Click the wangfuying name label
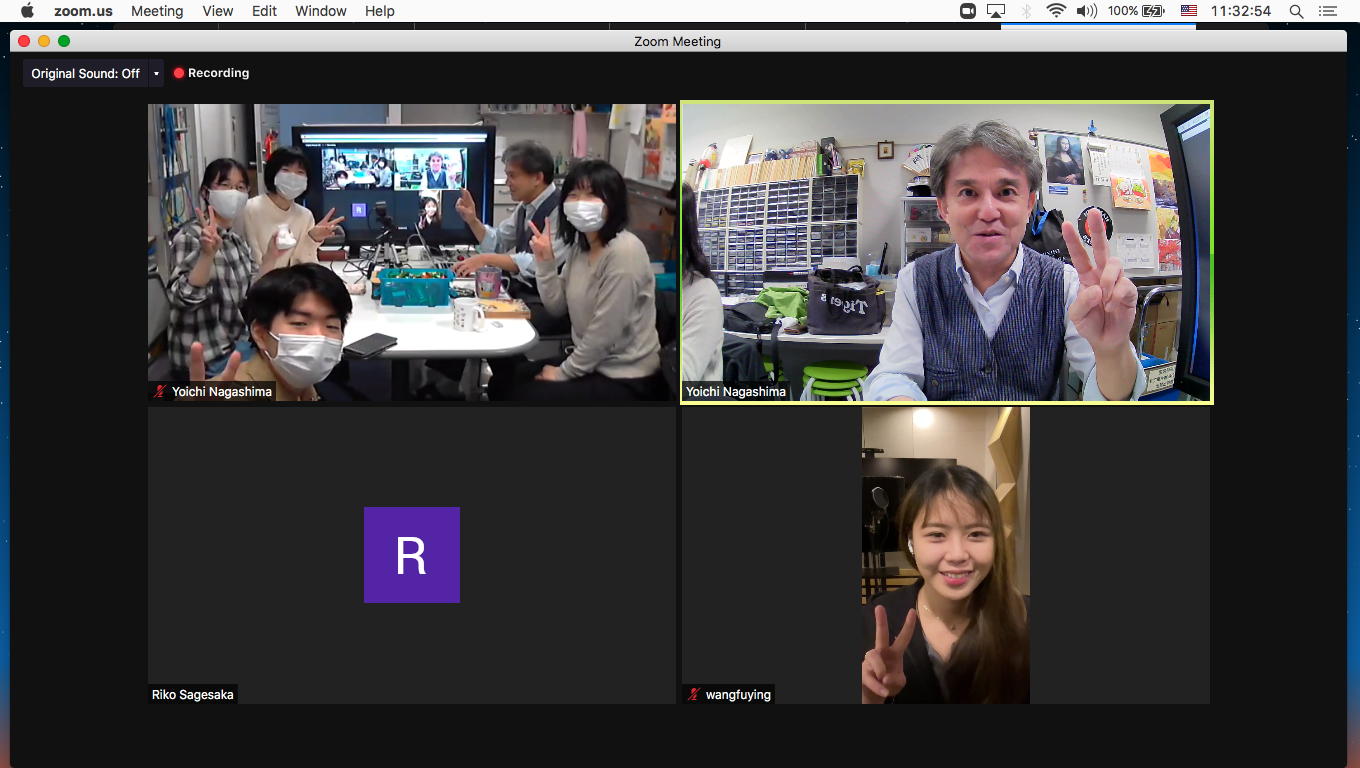The height and width of the screenshot is (768, 1360). coord(738,694)
